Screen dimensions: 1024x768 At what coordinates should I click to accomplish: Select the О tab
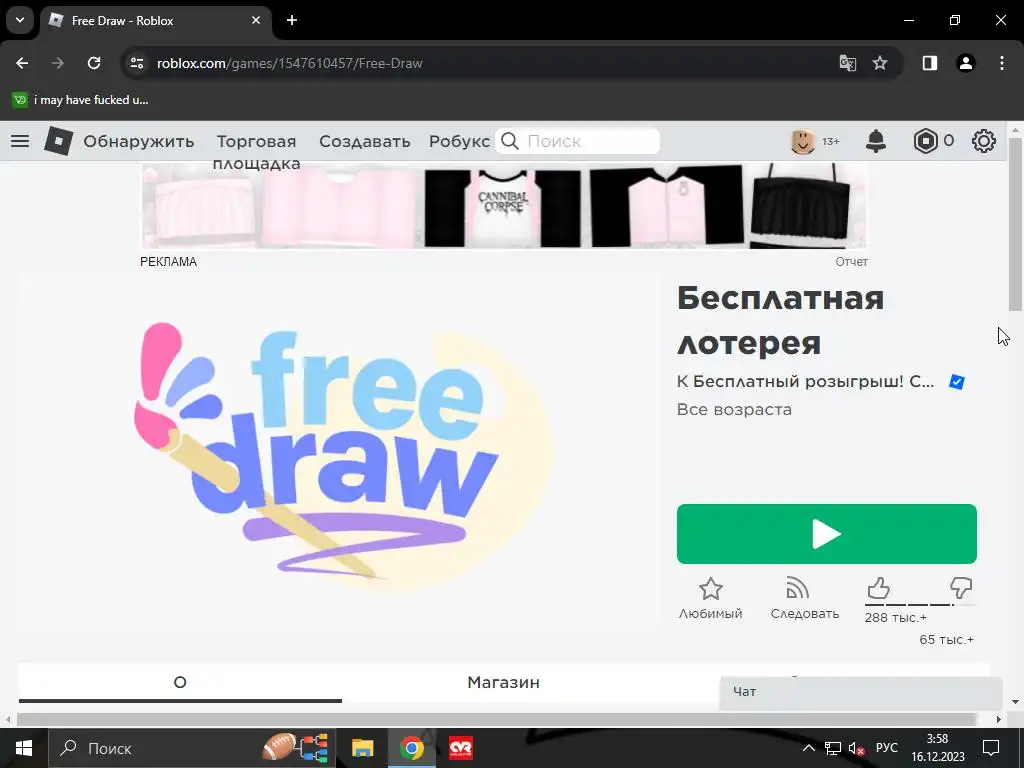coord(180,682)
